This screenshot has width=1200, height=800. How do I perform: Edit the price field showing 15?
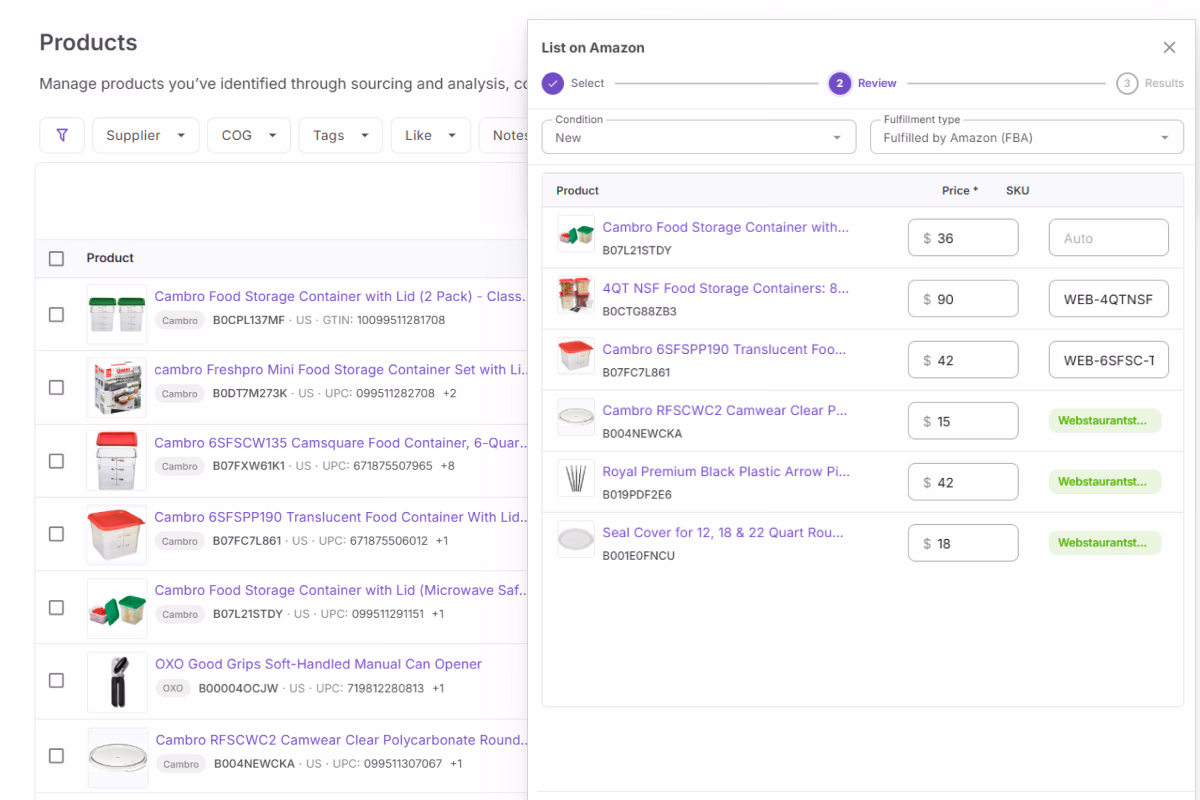point(963,421)
